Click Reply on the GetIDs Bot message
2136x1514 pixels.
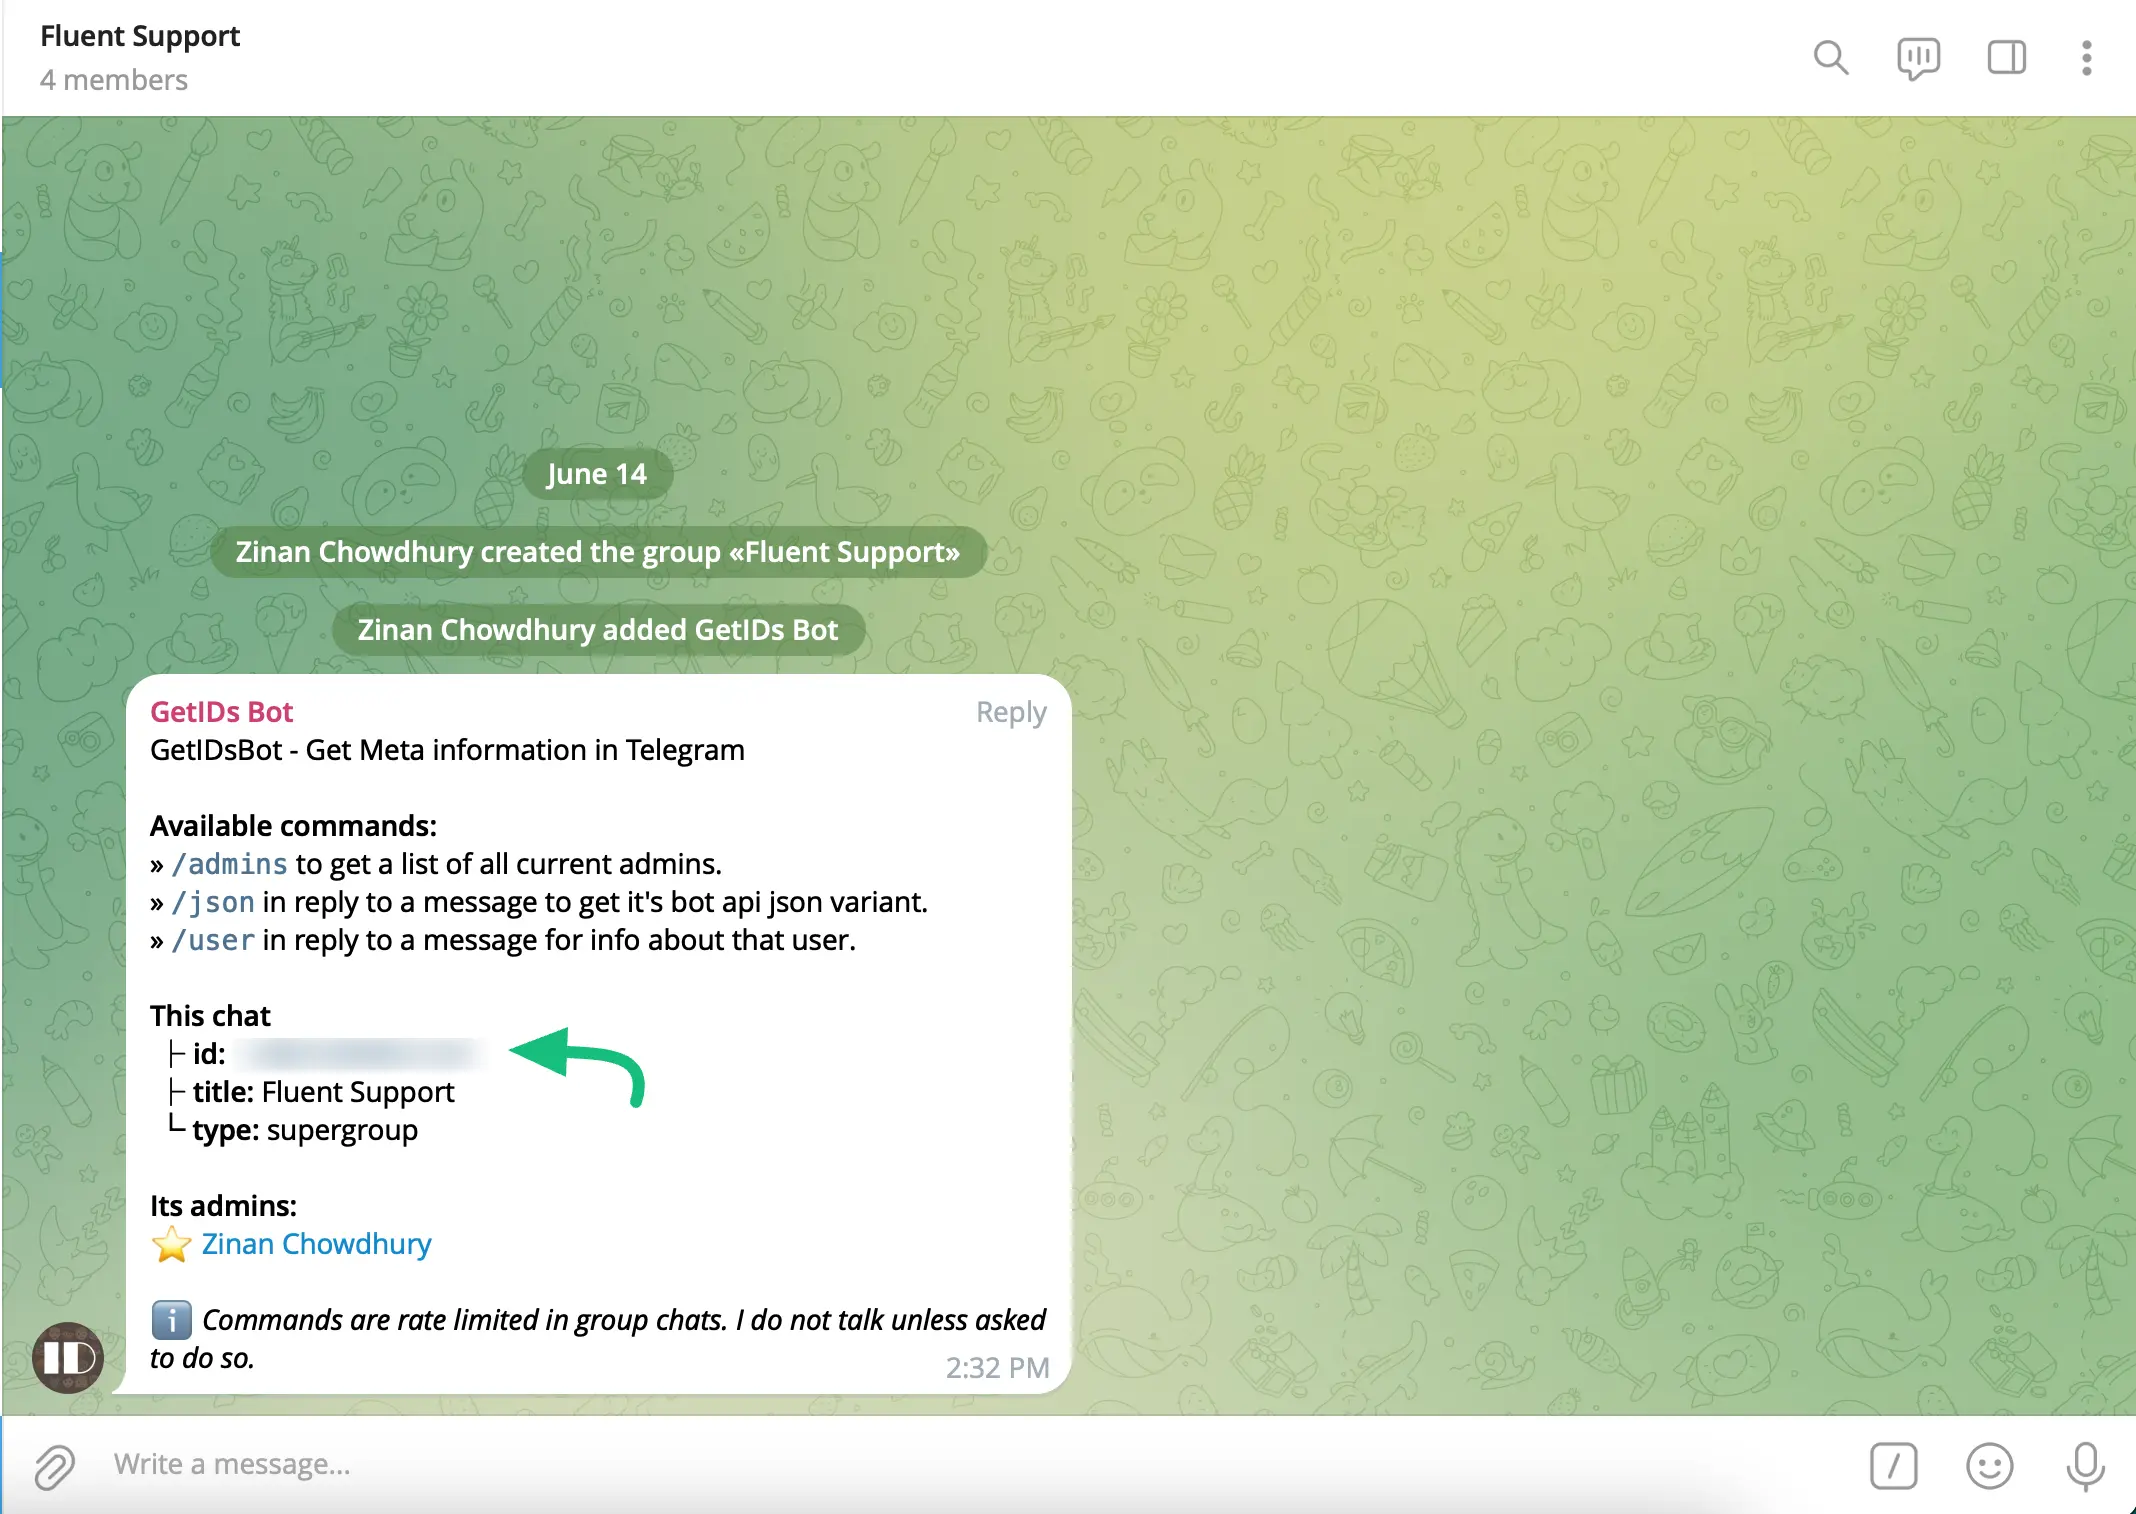[x=1010, y=712]
